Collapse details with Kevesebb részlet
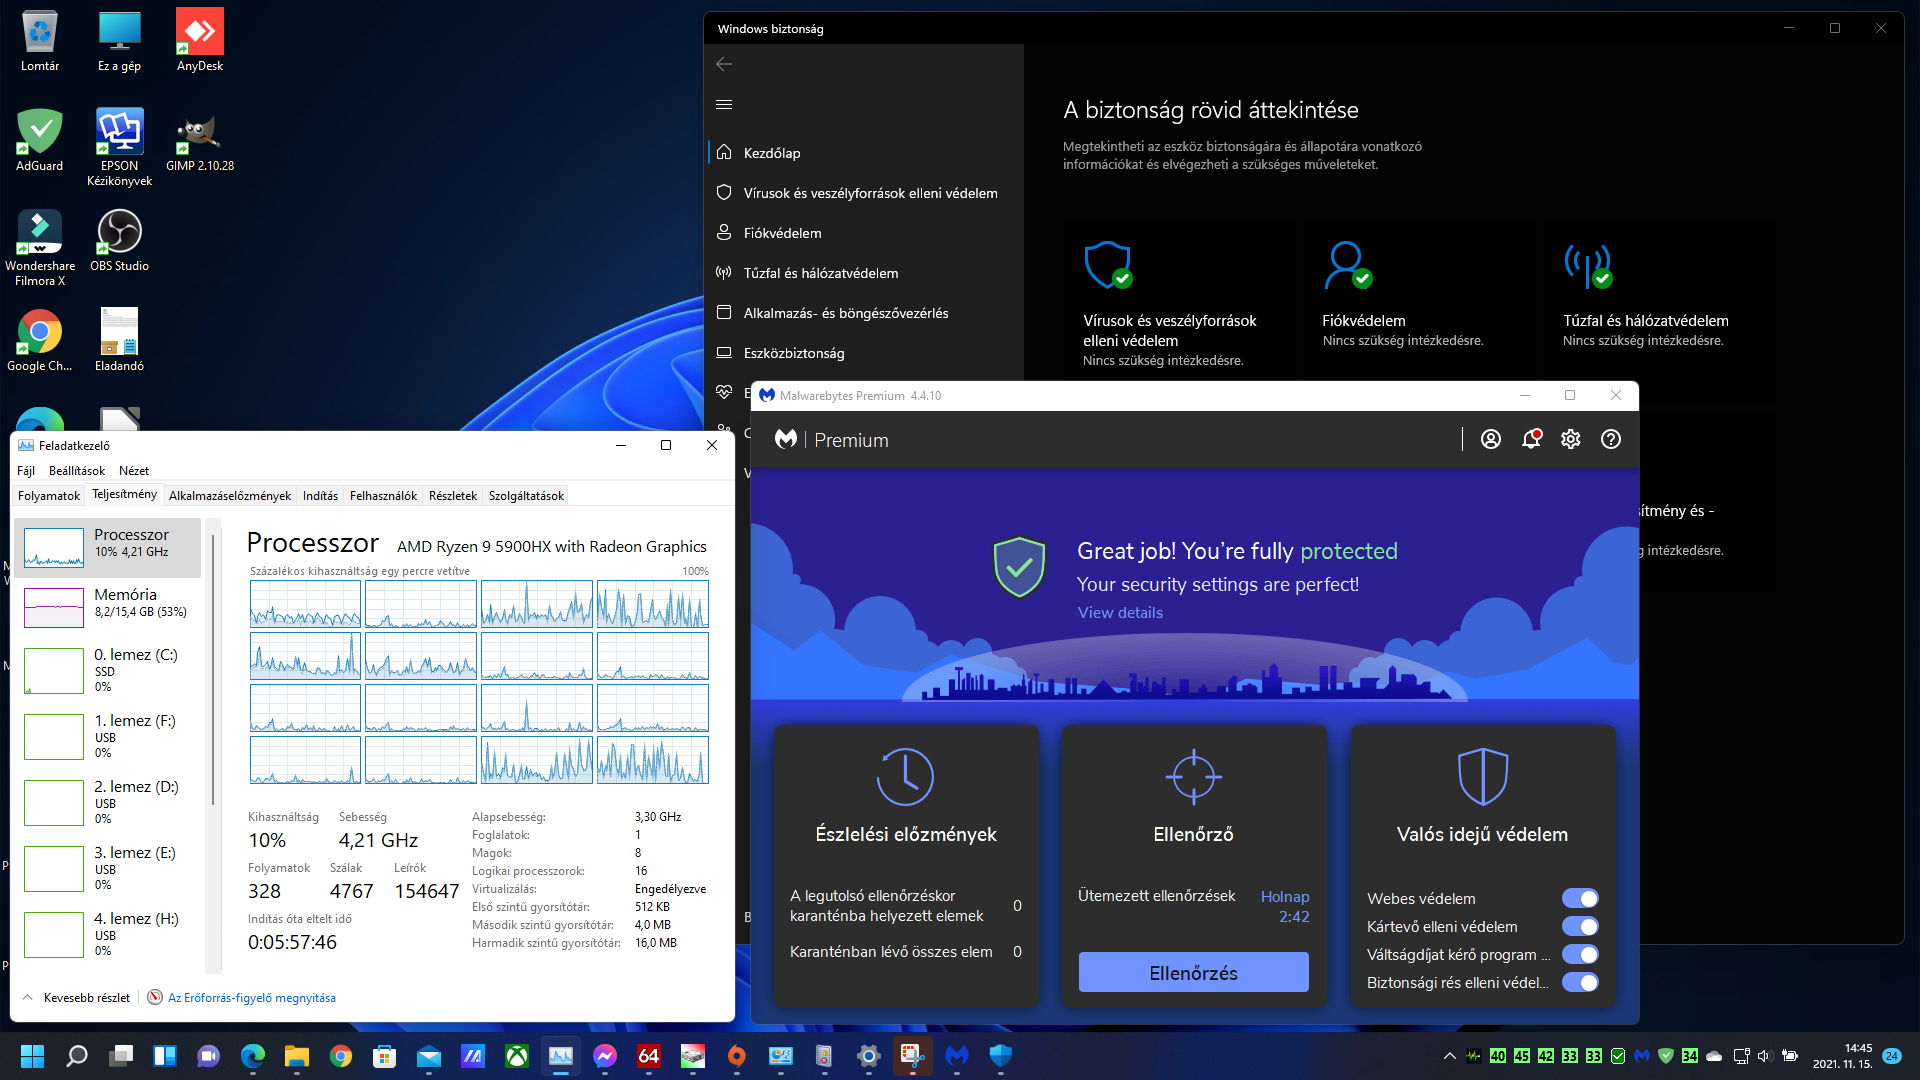This screenshot has width=1920, height=1080. 76,998
